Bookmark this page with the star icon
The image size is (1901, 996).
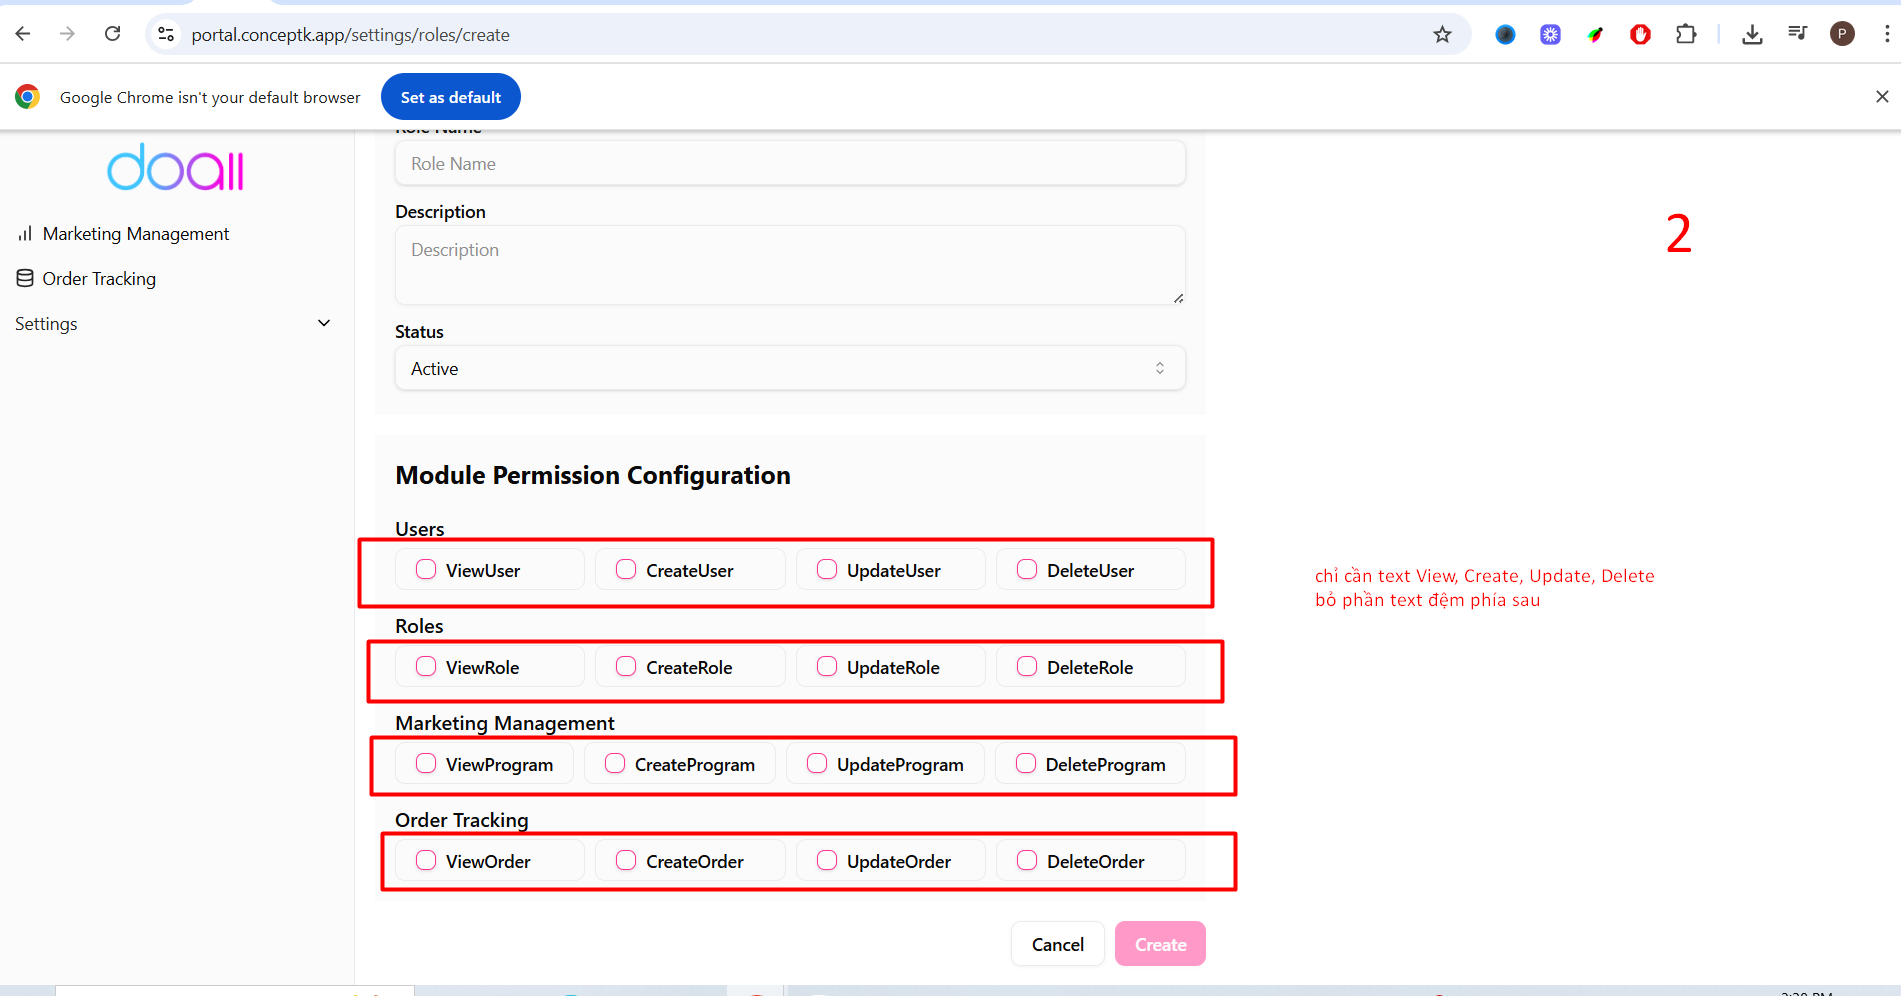pyautogui.click(x=1442, y=35)
